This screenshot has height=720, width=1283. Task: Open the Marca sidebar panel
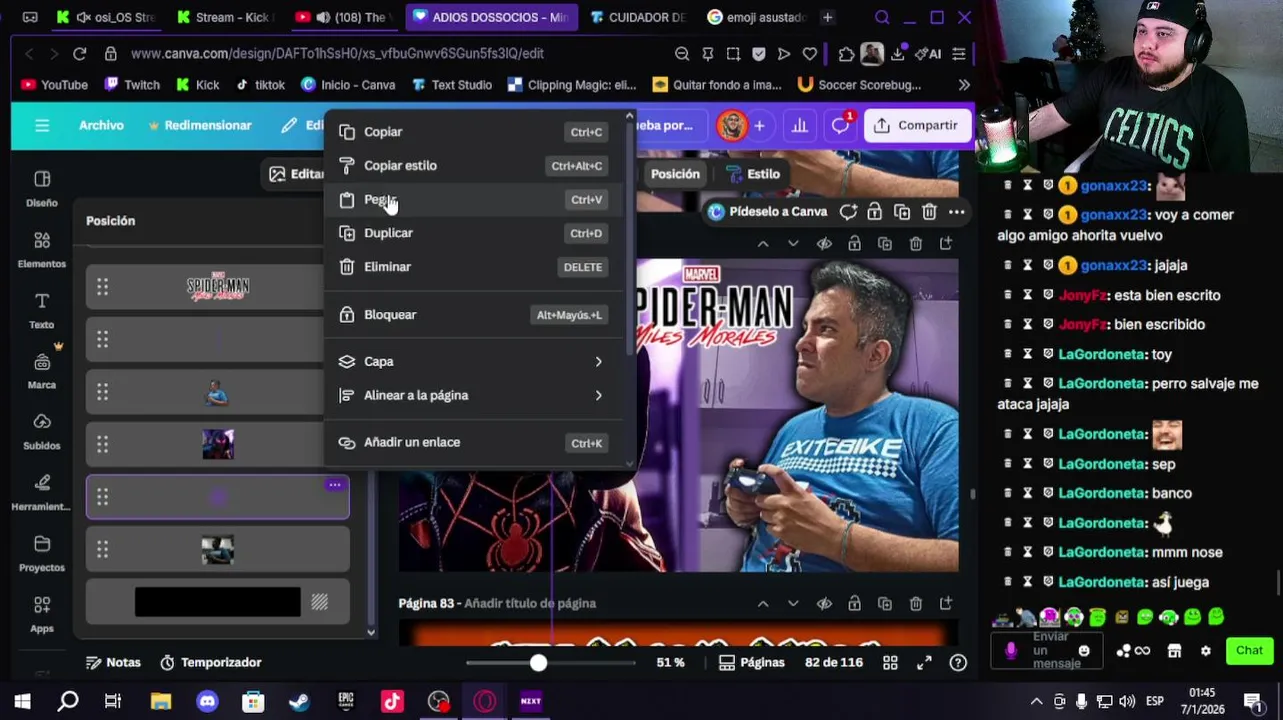coord(41,371)
